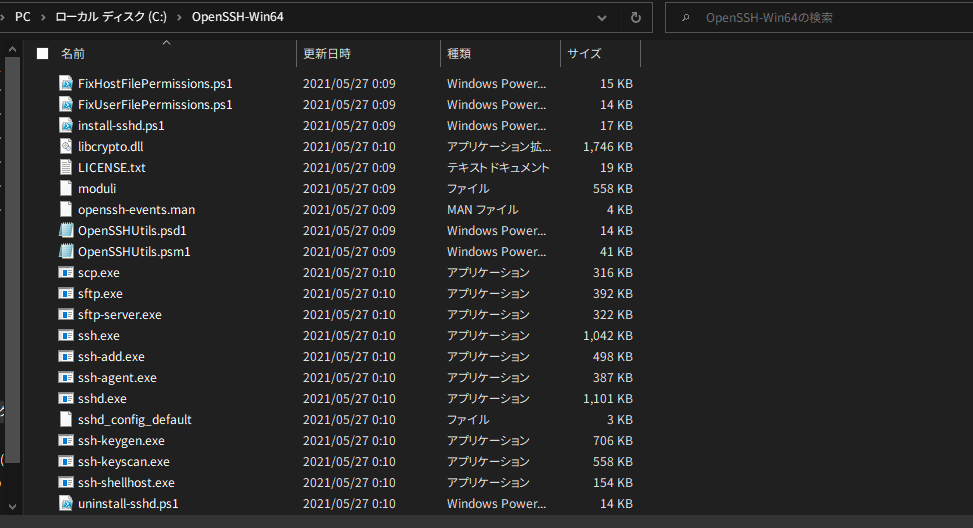Navigate to ローカル ディスク (C:) breadcrumb

pyautogui.click(x=111, y=17)
